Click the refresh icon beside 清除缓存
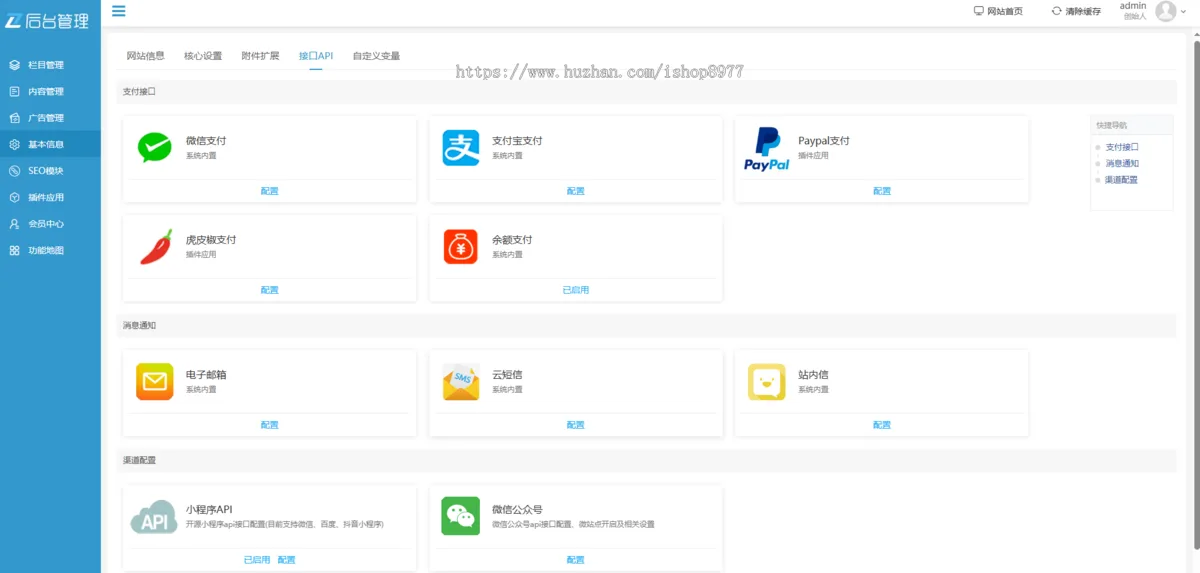Screen dimensions: 1200x573 1056,11
